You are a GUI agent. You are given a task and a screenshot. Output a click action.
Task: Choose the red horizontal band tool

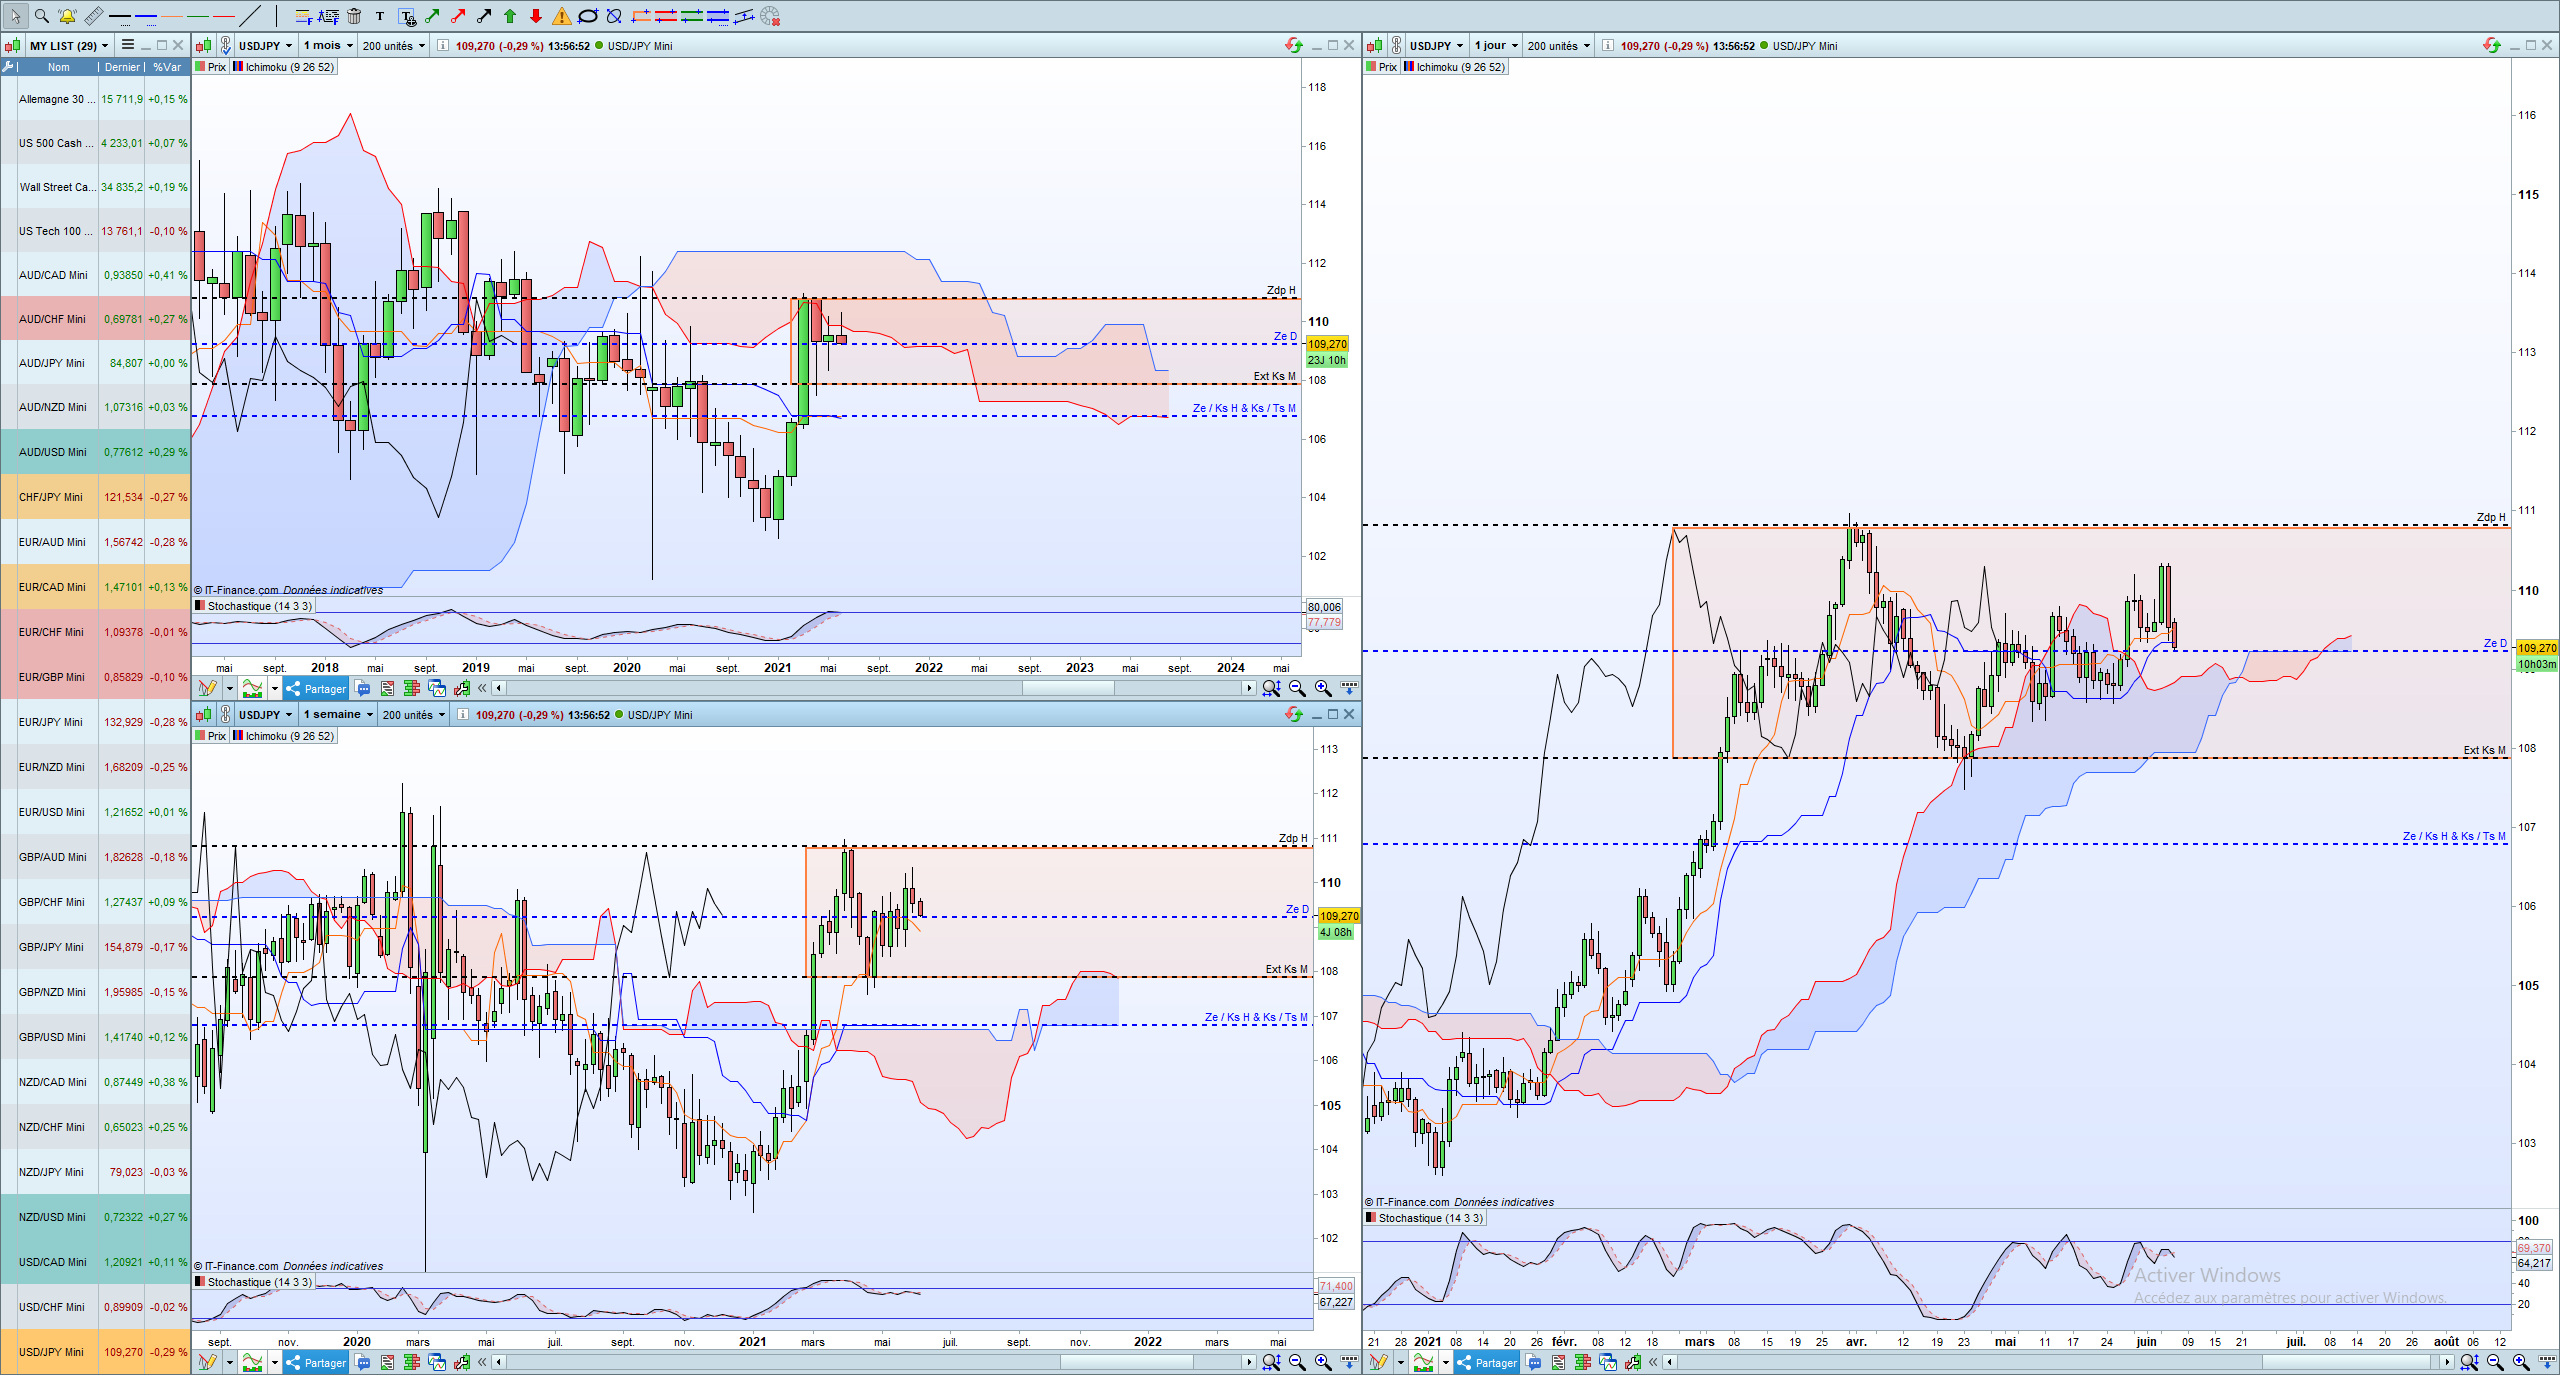click(666, 16)
